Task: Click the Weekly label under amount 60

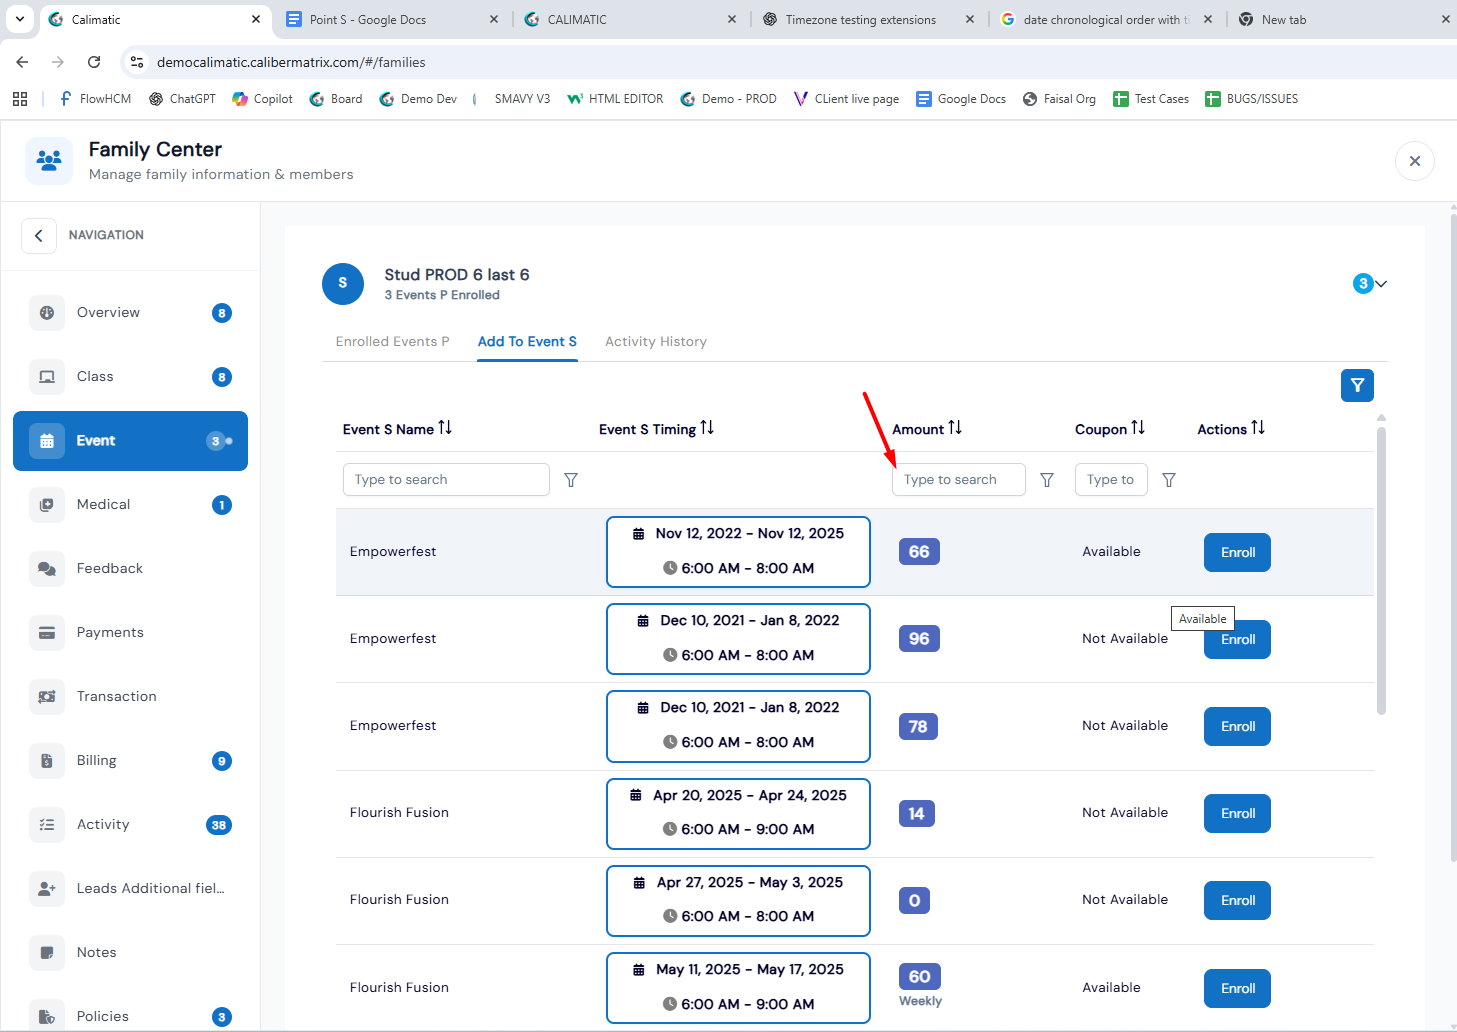Action: [920, 1001]
